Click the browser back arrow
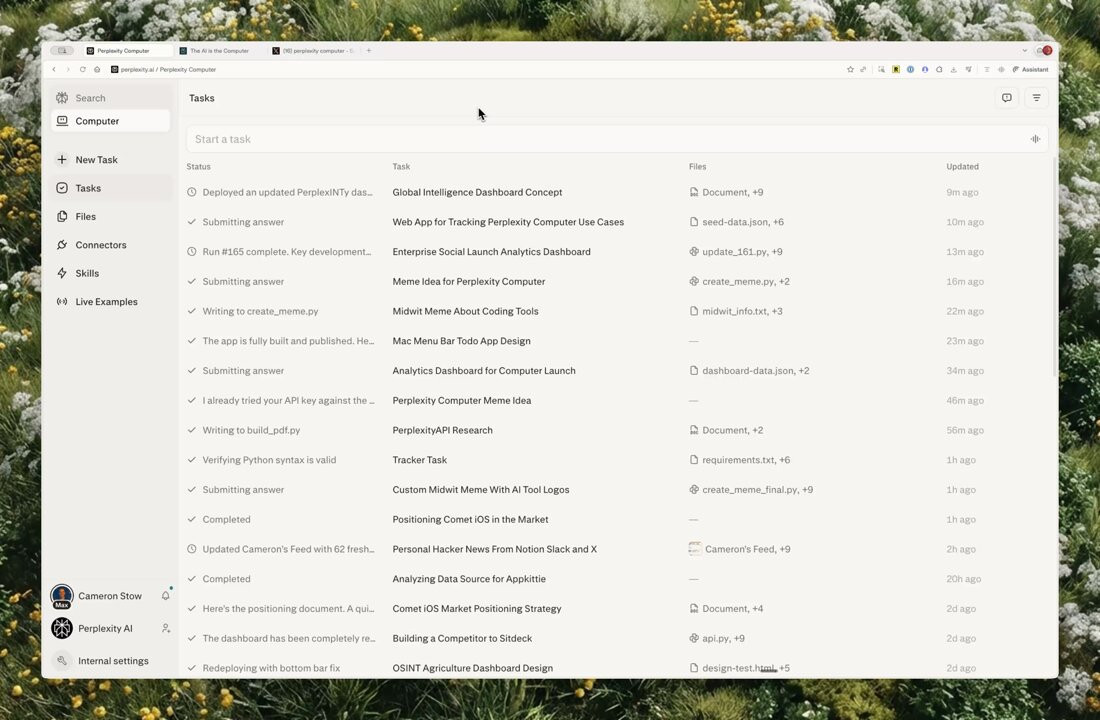Viewport: 1100px width, 720px height. [54, 69]
